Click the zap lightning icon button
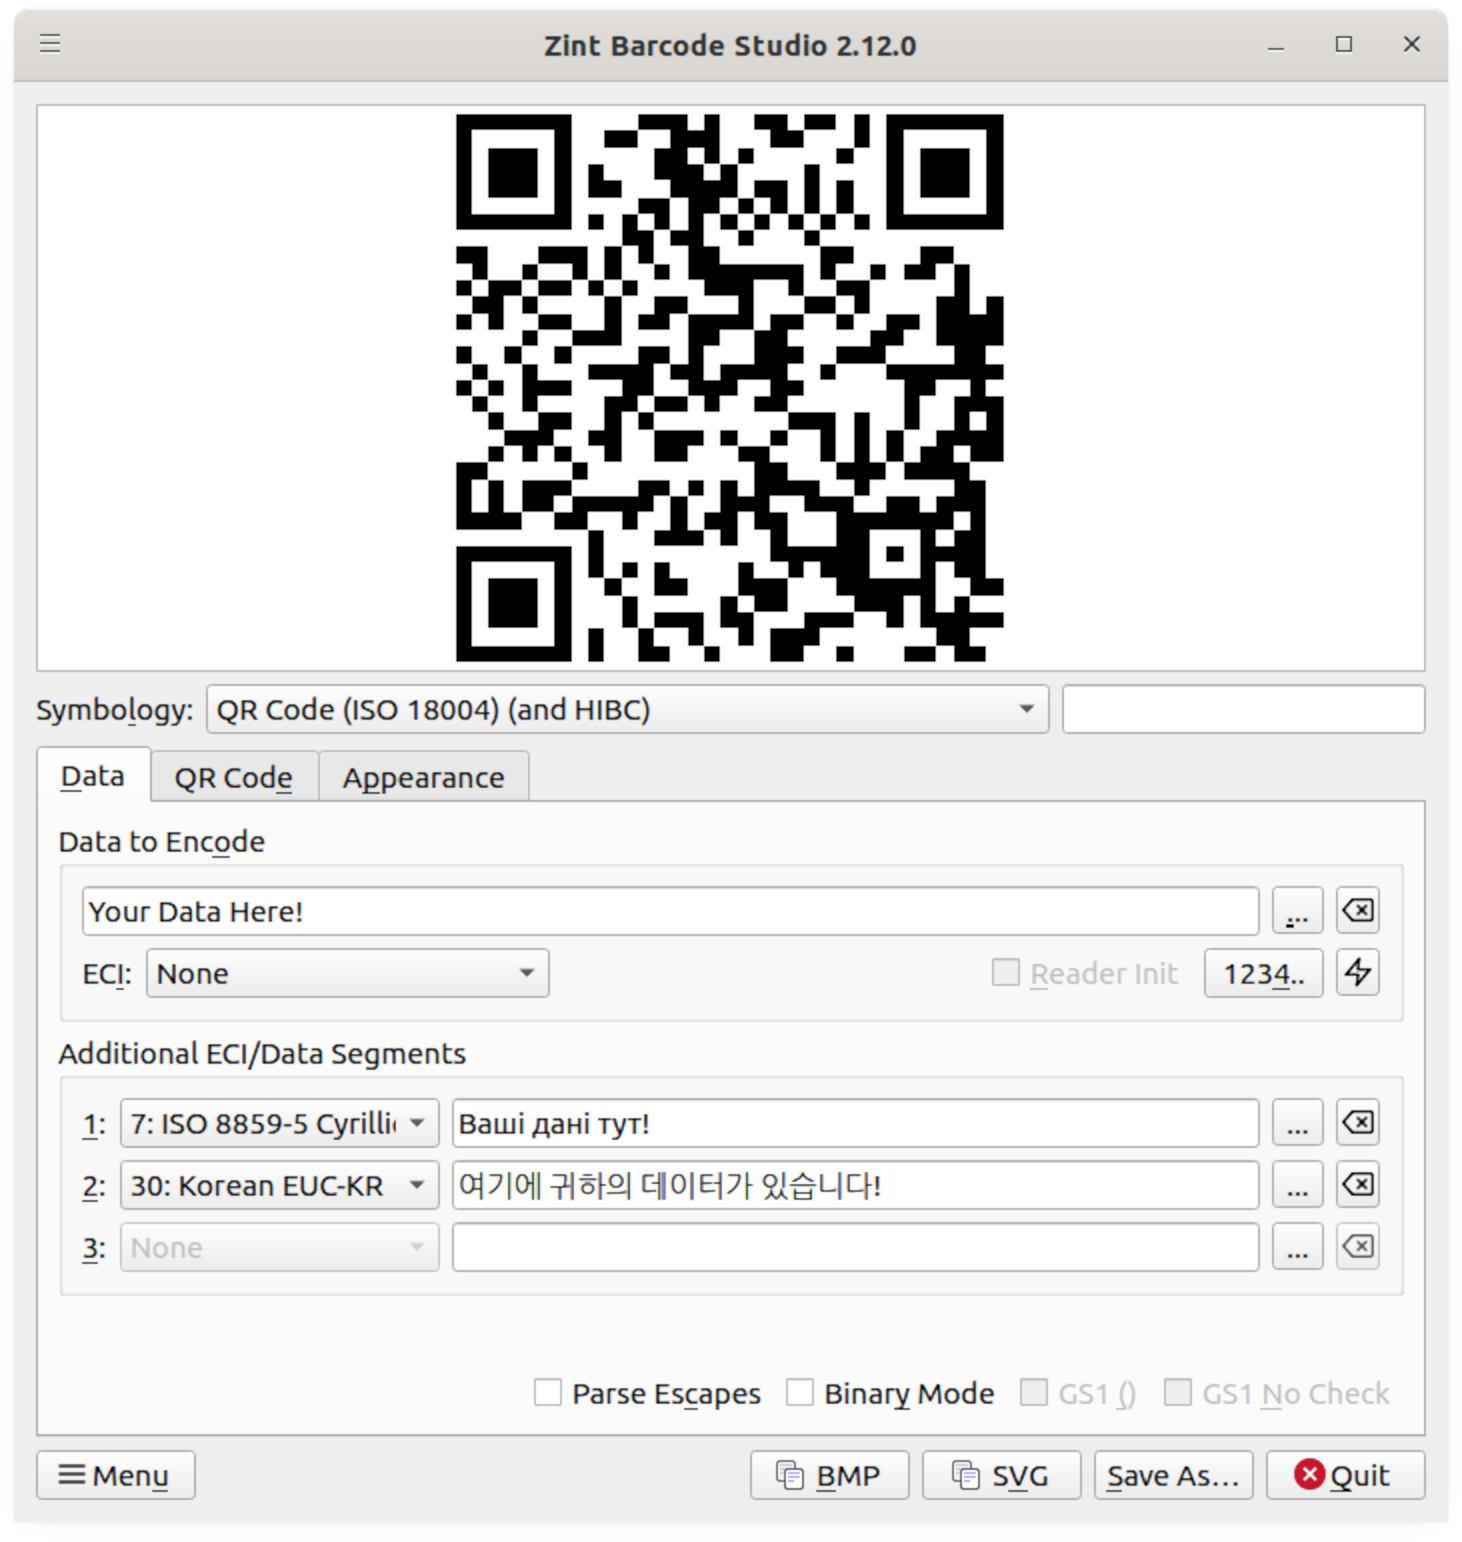 (x=1357, y=973)
